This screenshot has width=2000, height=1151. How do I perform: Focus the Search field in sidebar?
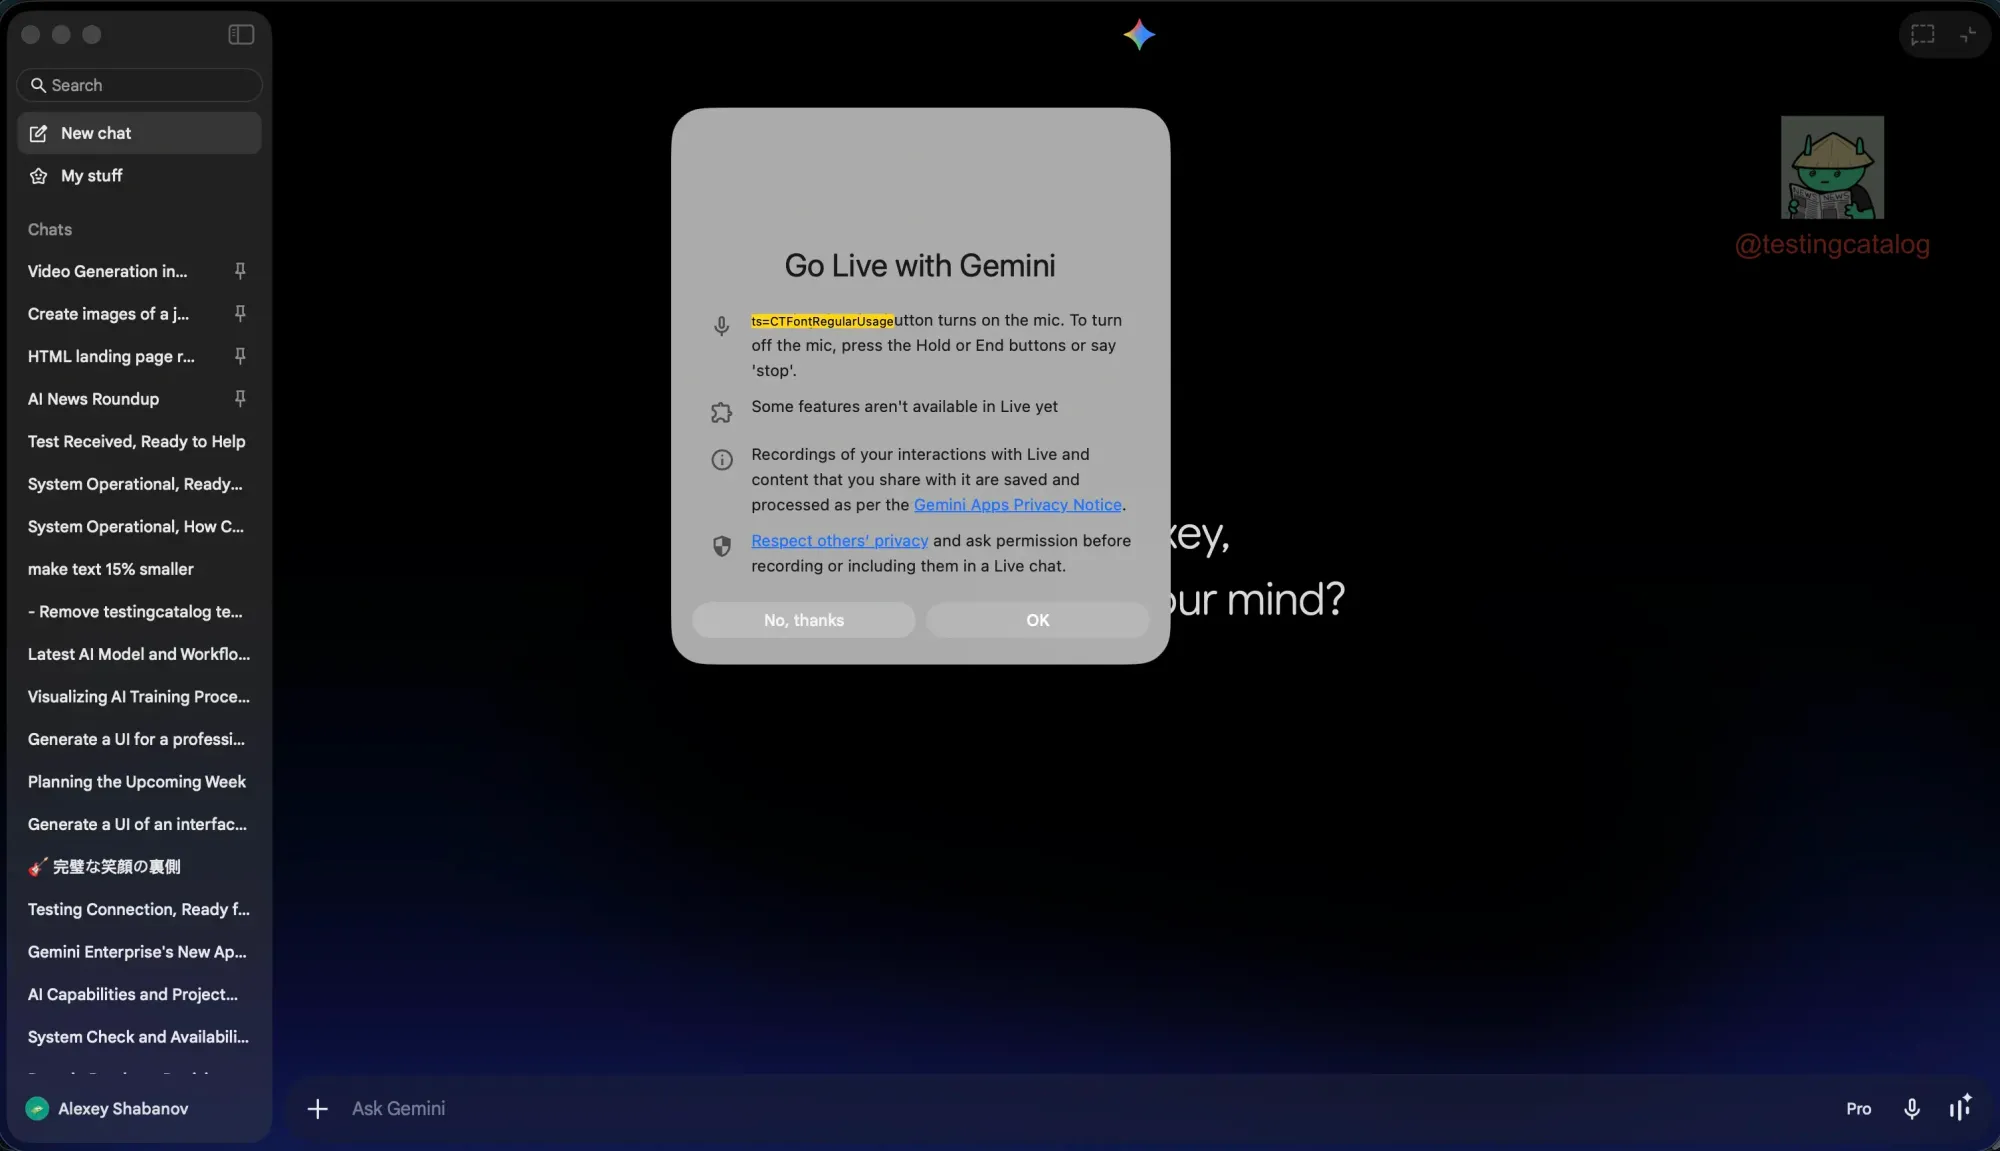pos(140,85)
